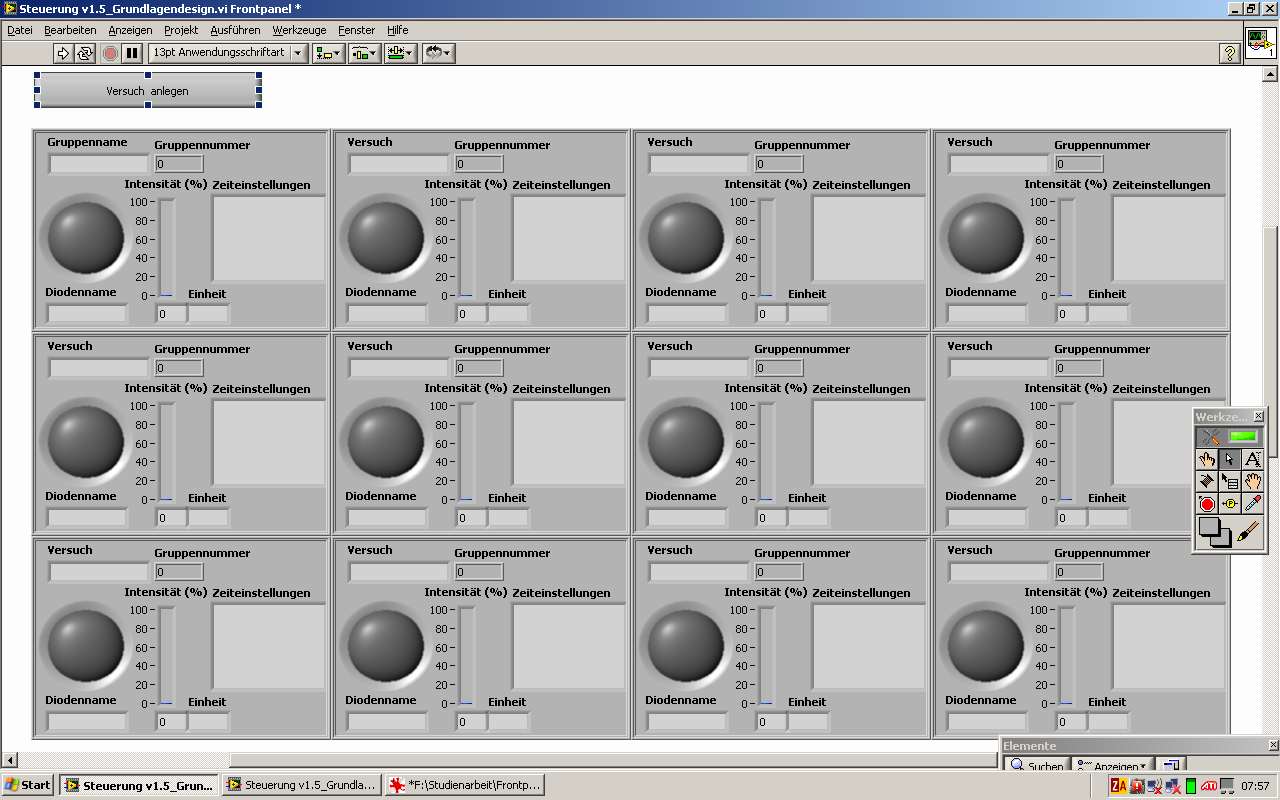Abort execution with the red stop button
Screen dimensions: 1280x800
click(x=110, y=53)
